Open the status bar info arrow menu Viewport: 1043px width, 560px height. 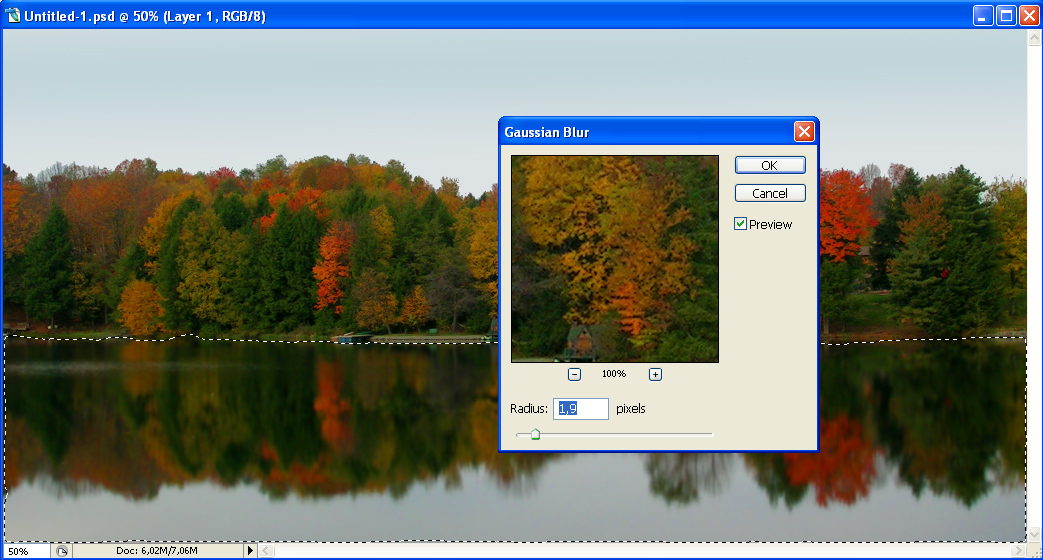pos(250,551)
